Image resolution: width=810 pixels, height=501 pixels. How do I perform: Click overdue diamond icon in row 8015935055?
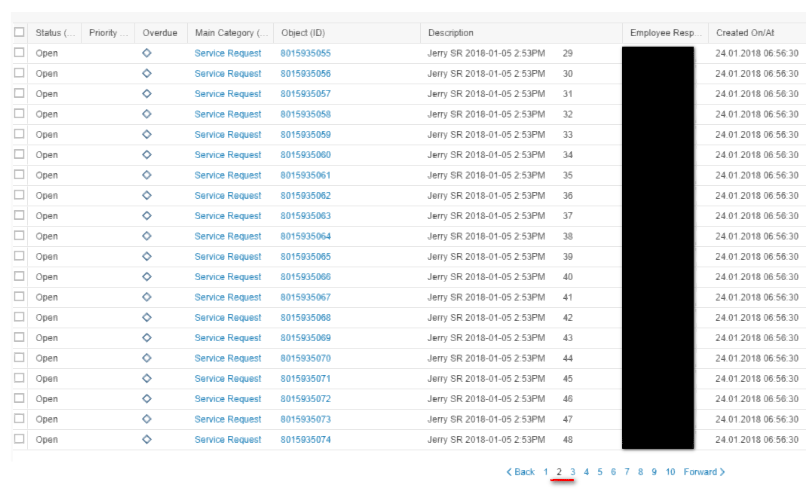pyautogui.click(x=147, y=53)
